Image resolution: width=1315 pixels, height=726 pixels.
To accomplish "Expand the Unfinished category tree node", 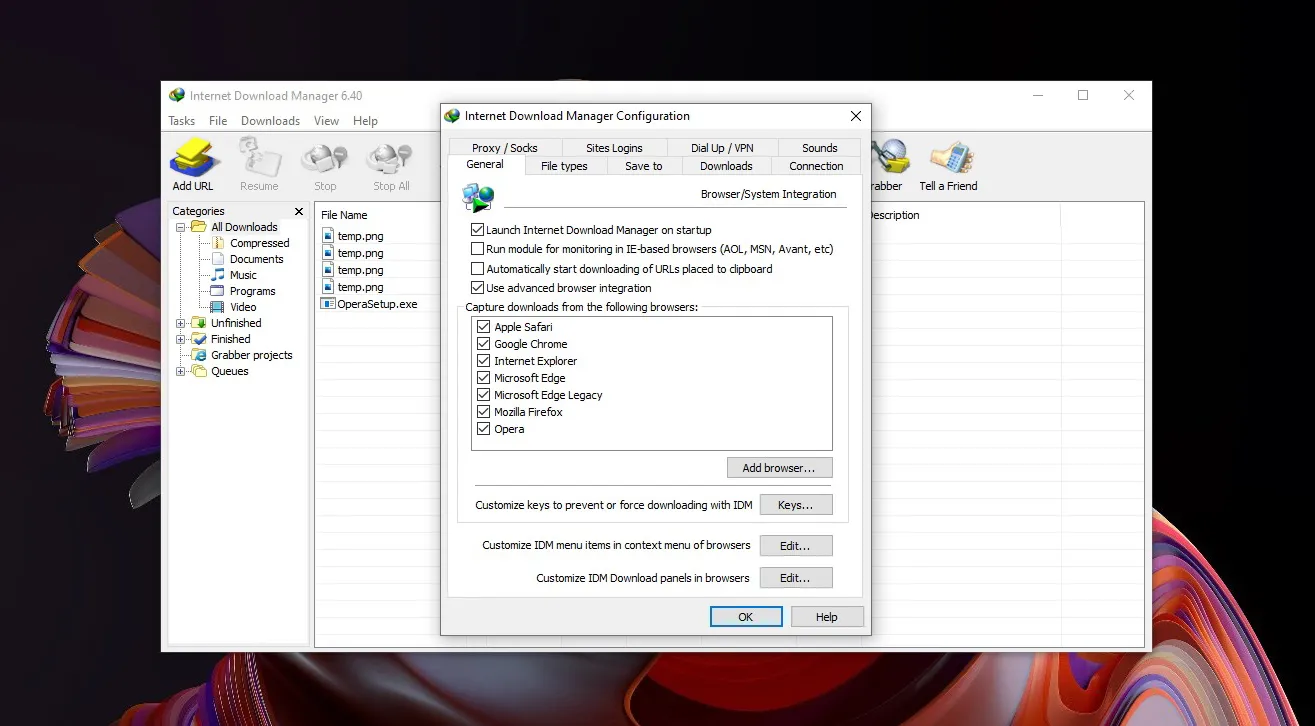I will click(181, 323).
